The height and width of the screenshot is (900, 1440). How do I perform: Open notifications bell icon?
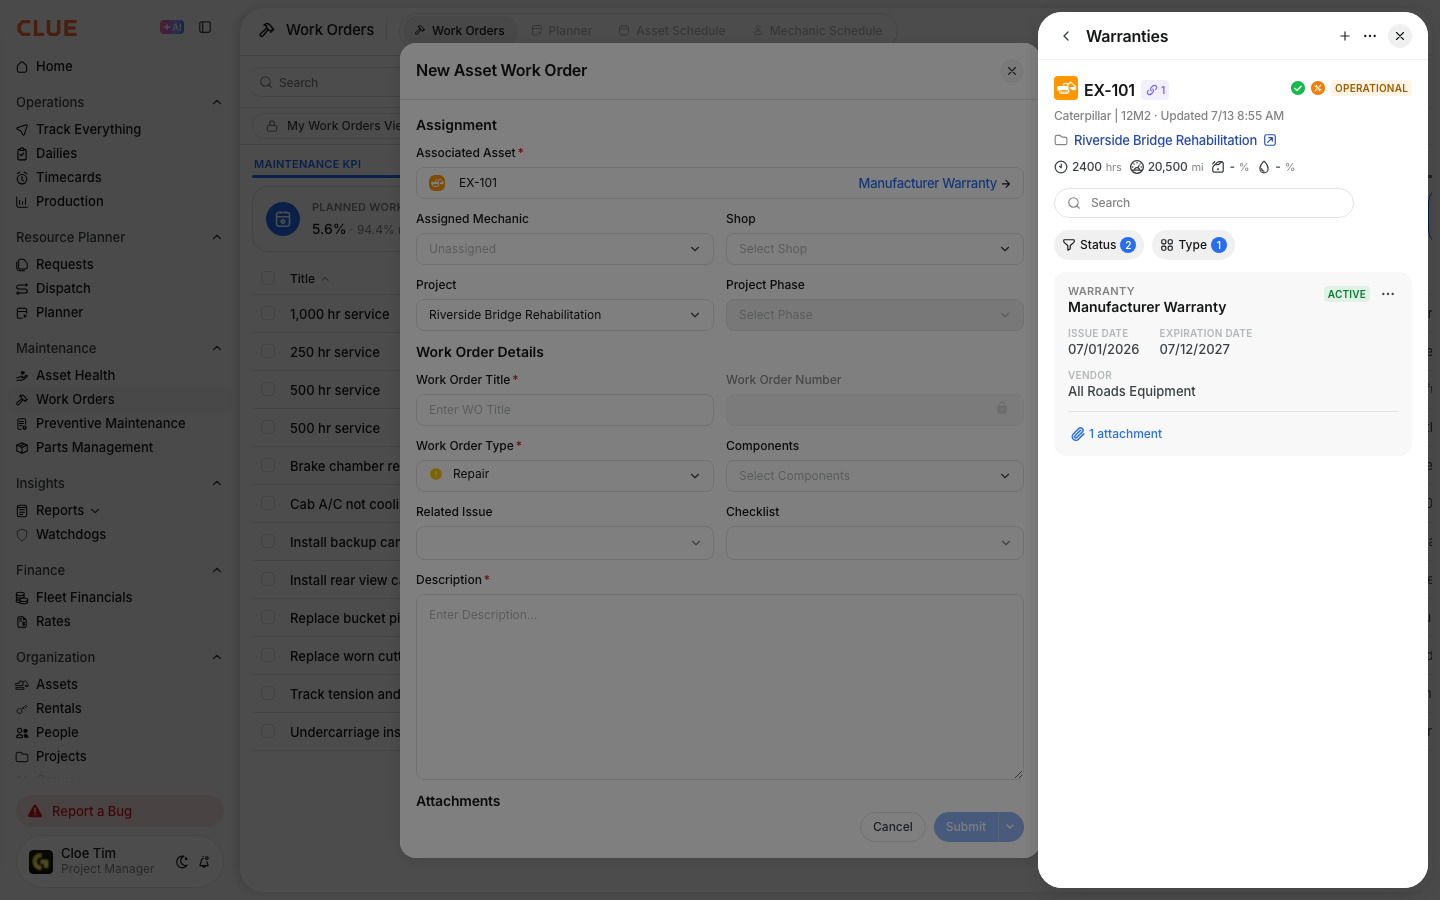(x=204, y=862)
